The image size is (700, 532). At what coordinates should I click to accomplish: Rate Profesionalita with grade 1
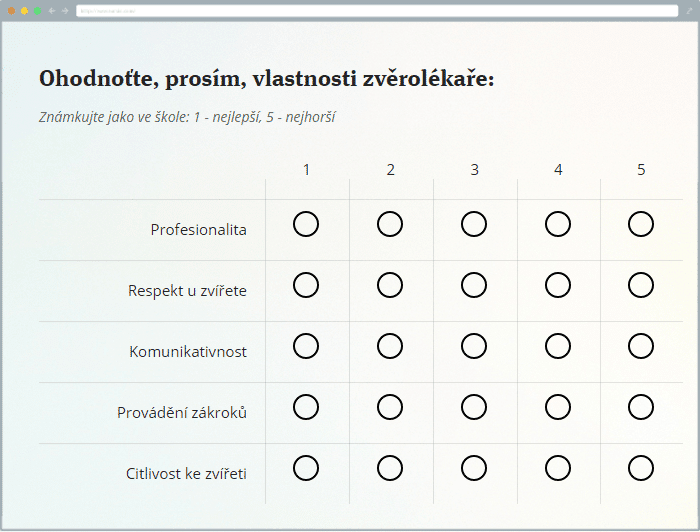point(306,224)
